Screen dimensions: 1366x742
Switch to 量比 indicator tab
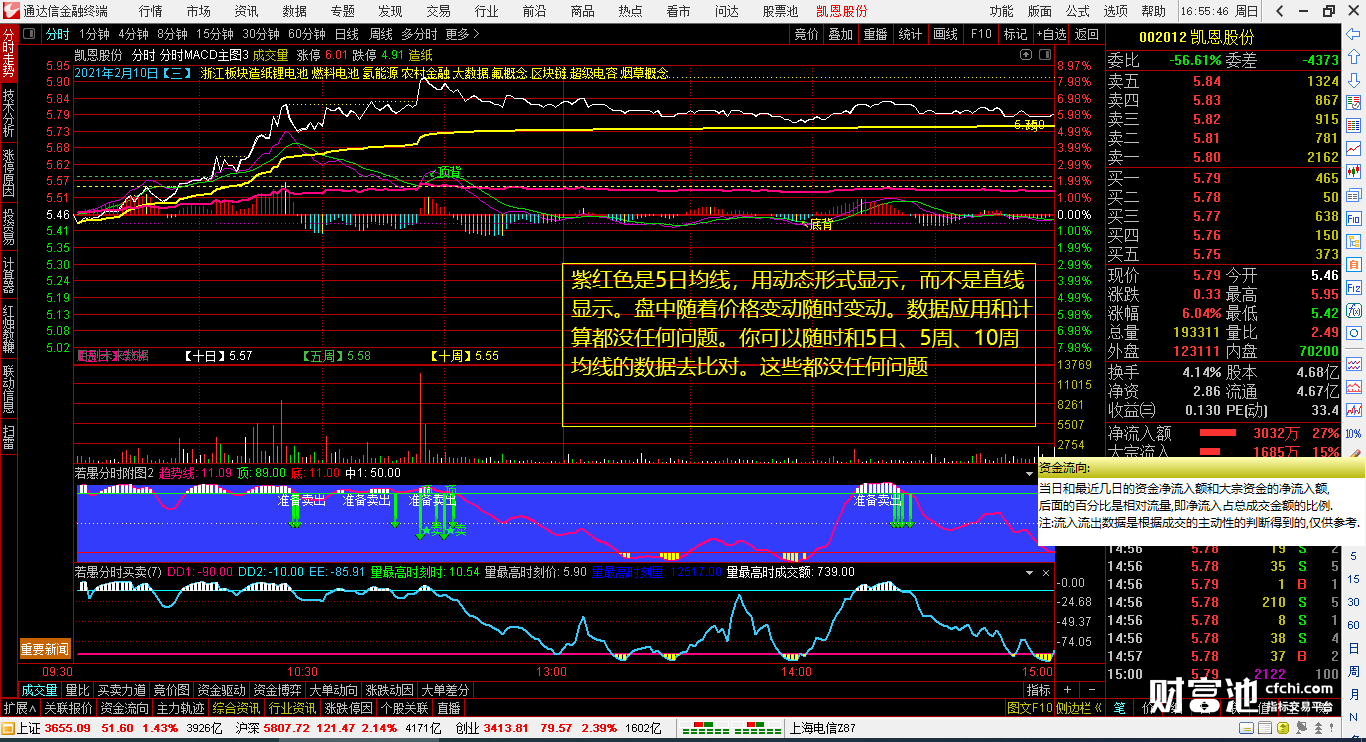[77, 689]
